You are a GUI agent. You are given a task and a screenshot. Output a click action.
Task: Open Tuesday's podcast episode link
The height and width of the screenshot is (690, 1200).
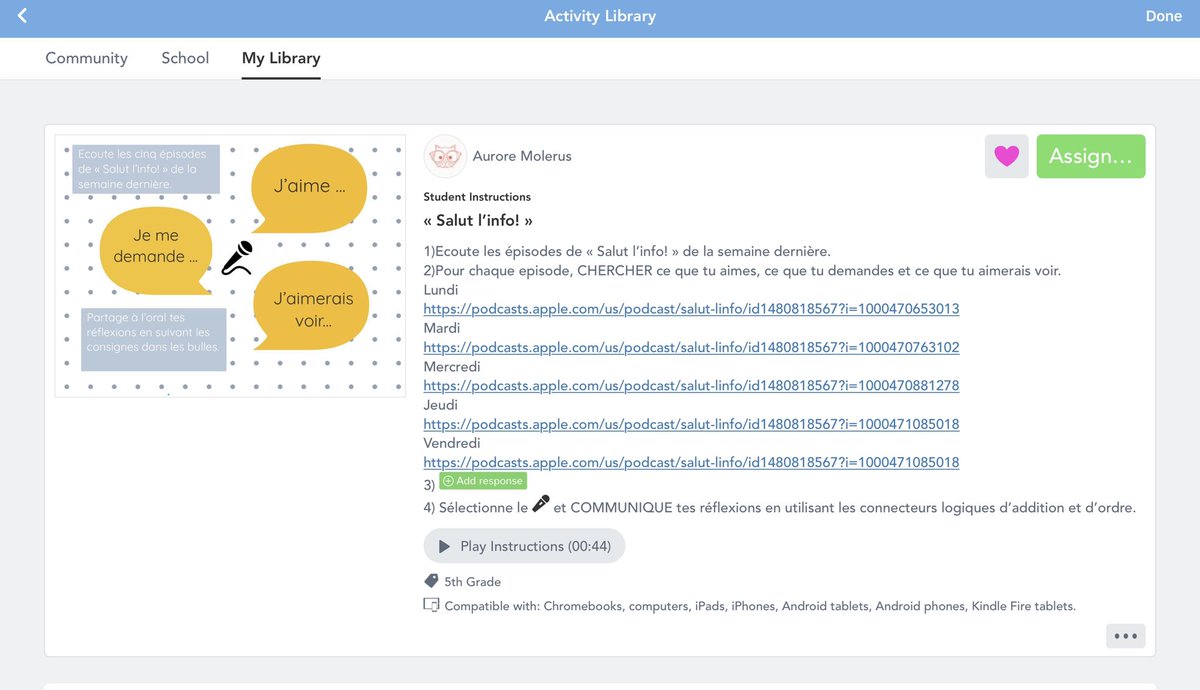[x=691, y=347]
